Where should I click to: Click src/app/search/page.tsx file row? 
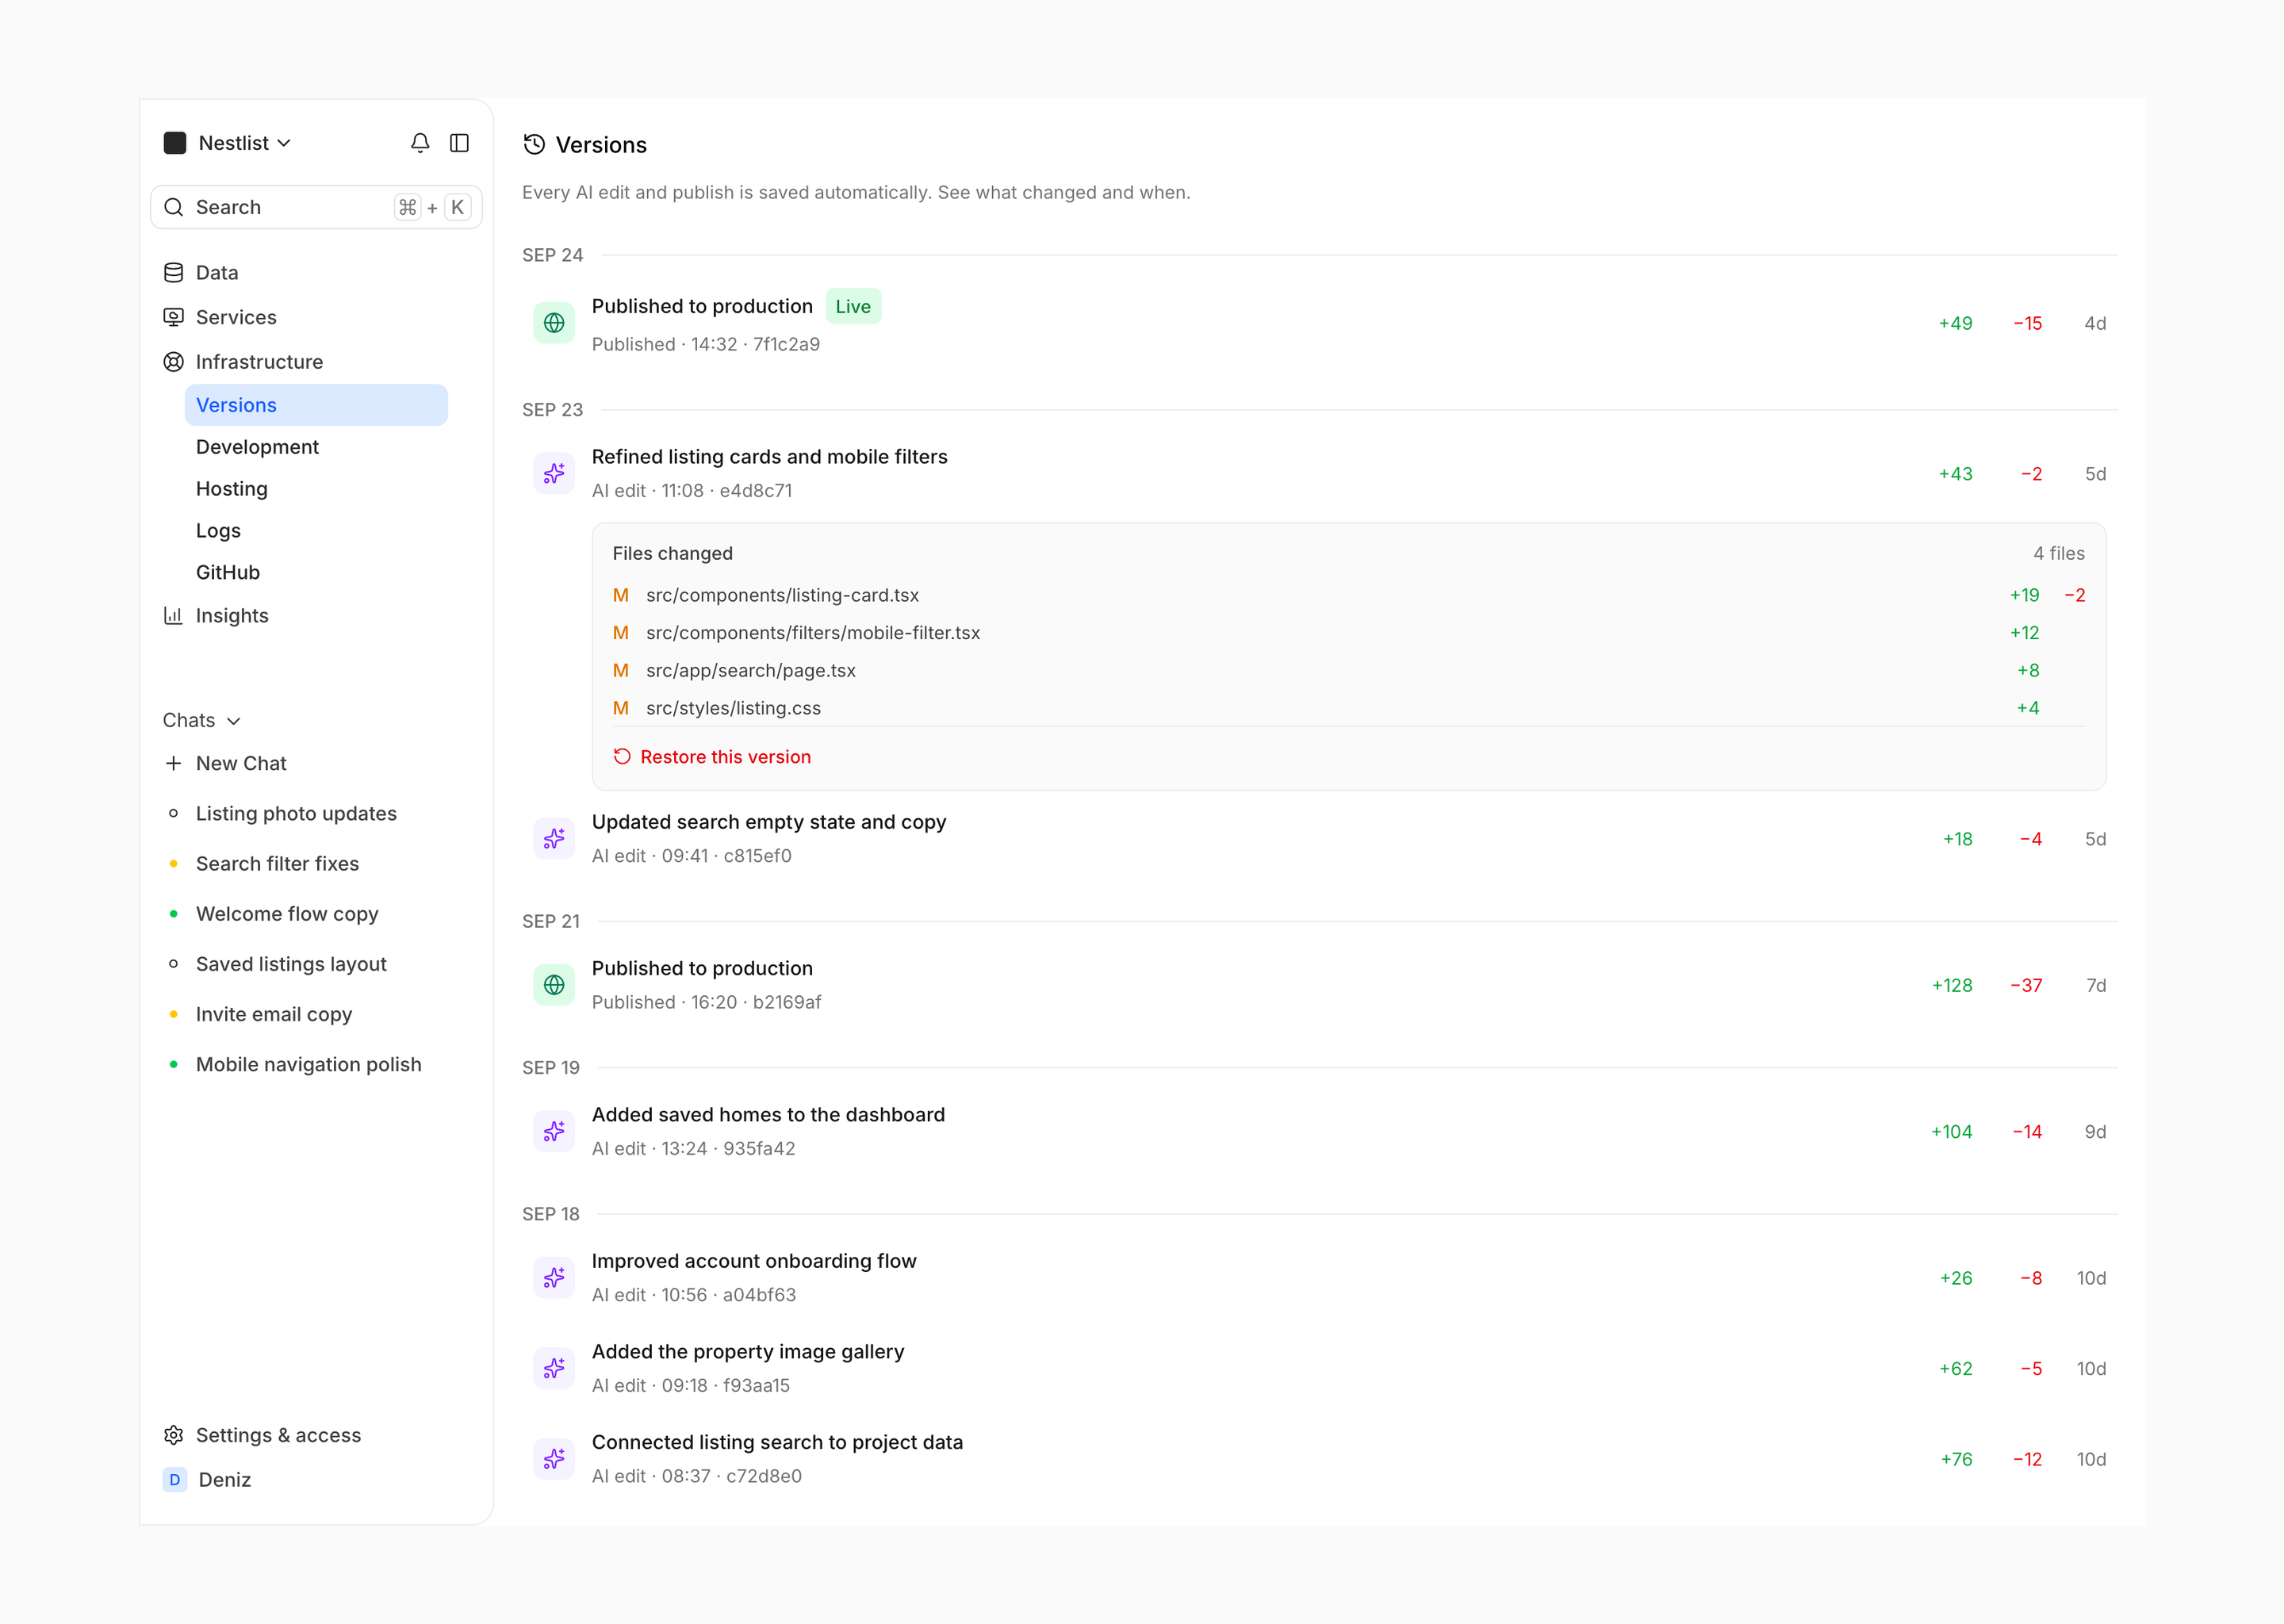(1349, 670)
